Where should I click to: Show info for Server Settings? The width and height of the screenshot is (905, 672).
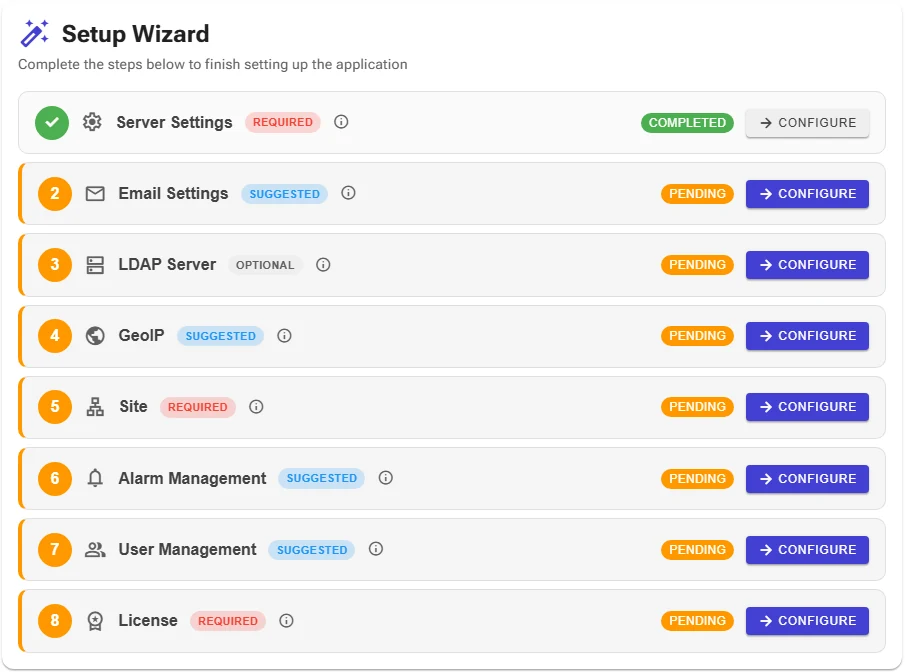(341, 122)
